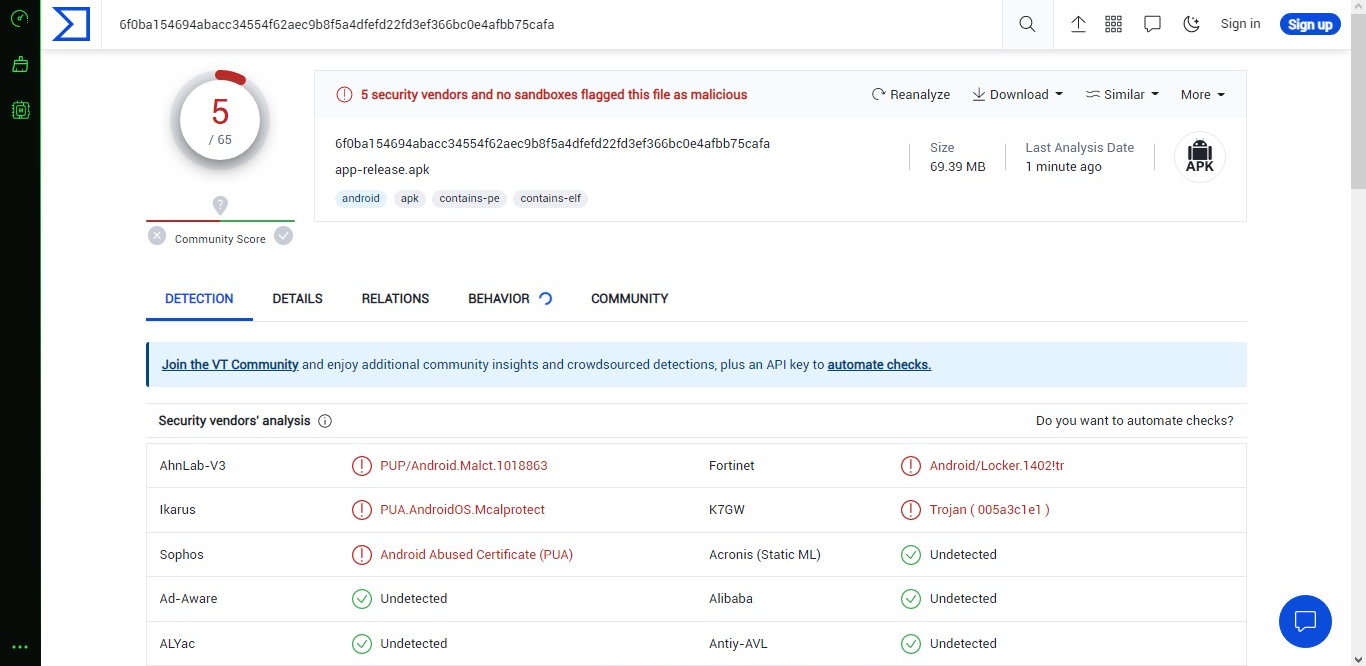The height and width of the screenshot is (666, 1366).
Task: Open the apps grid icon
Action: (x=1113, y=24)
